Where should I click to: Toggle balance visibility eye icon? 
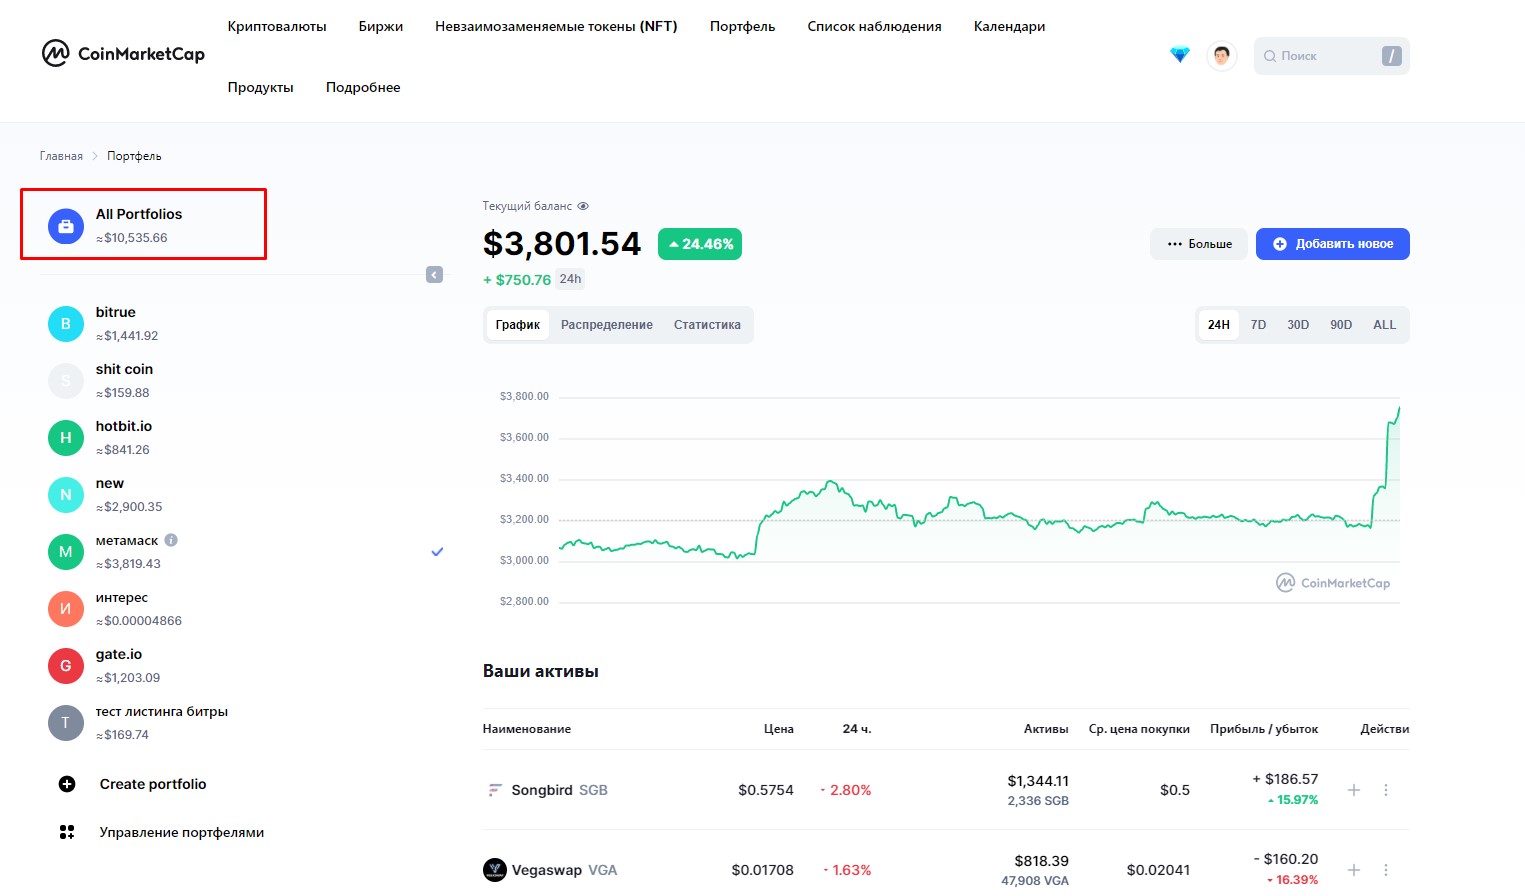click(583, 206)
